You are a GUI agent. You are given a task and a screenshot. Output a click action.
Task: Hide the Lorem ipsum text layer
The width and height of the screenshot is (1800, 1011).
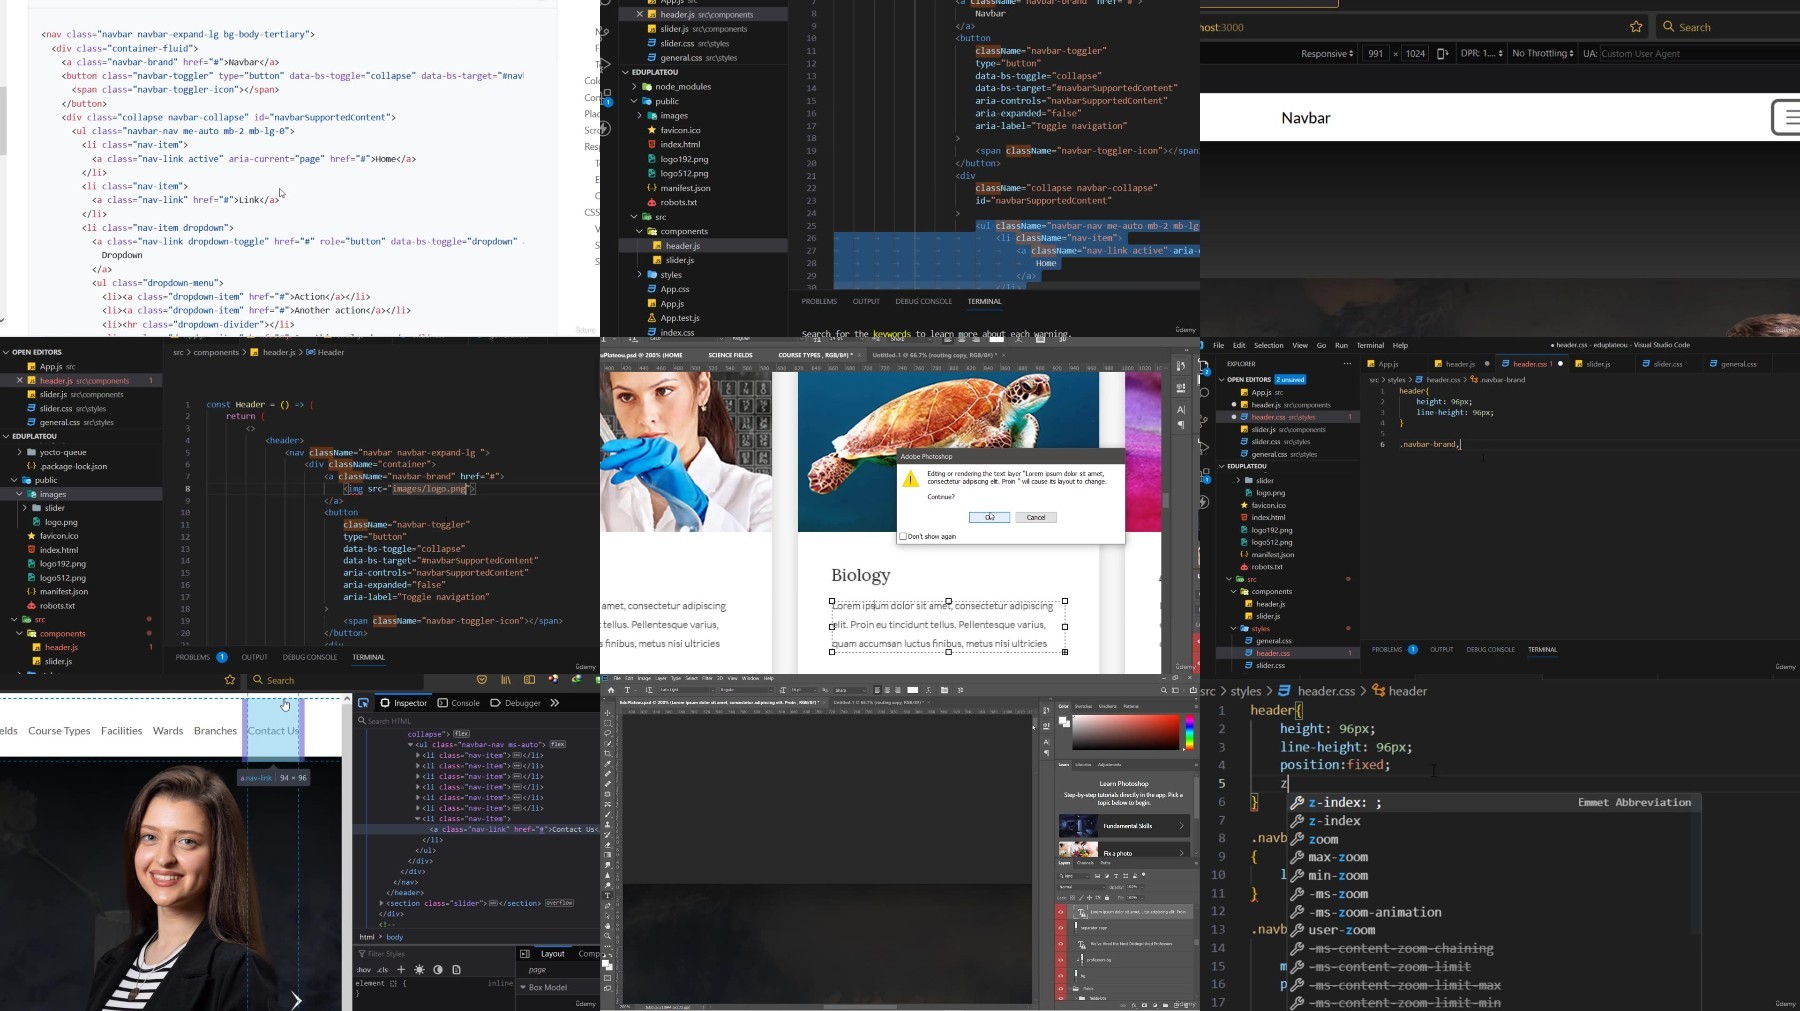pyautogui.click(x=1061, y=912)
